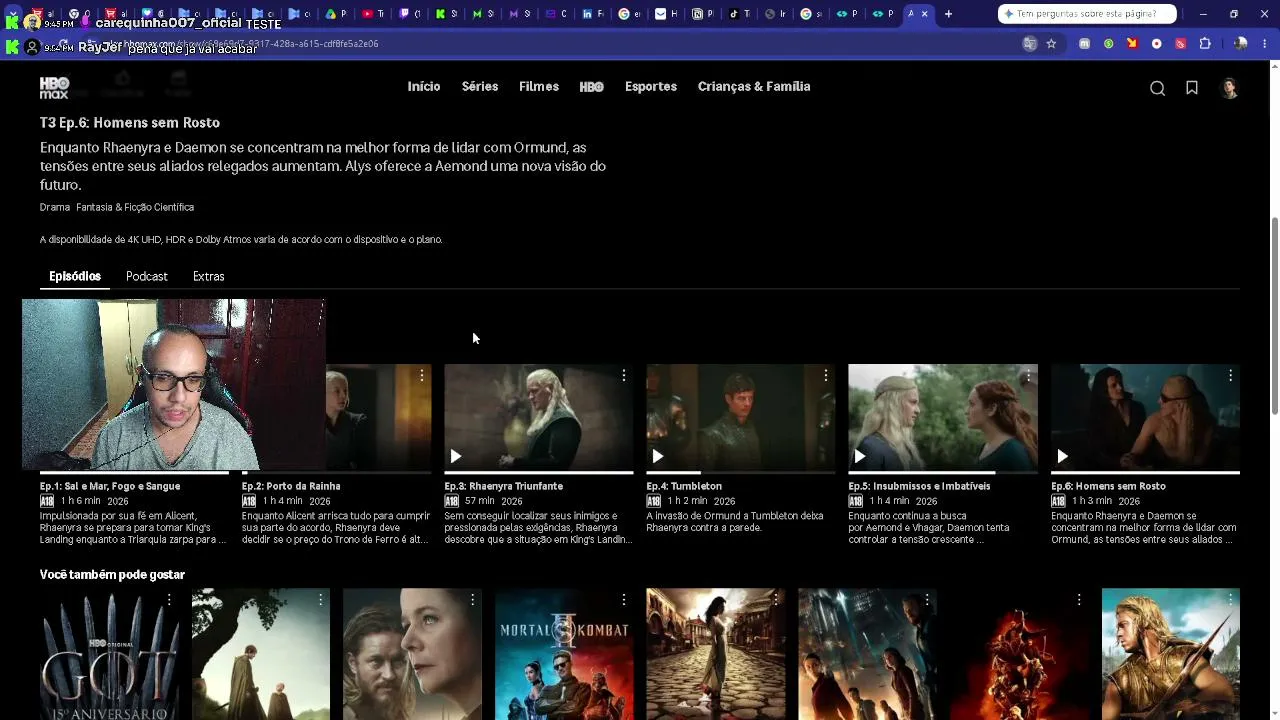Switch to the Extras tab
The height and width of the screenshot is (720, 1280).
pyautogui.click(x=209, y=276)
